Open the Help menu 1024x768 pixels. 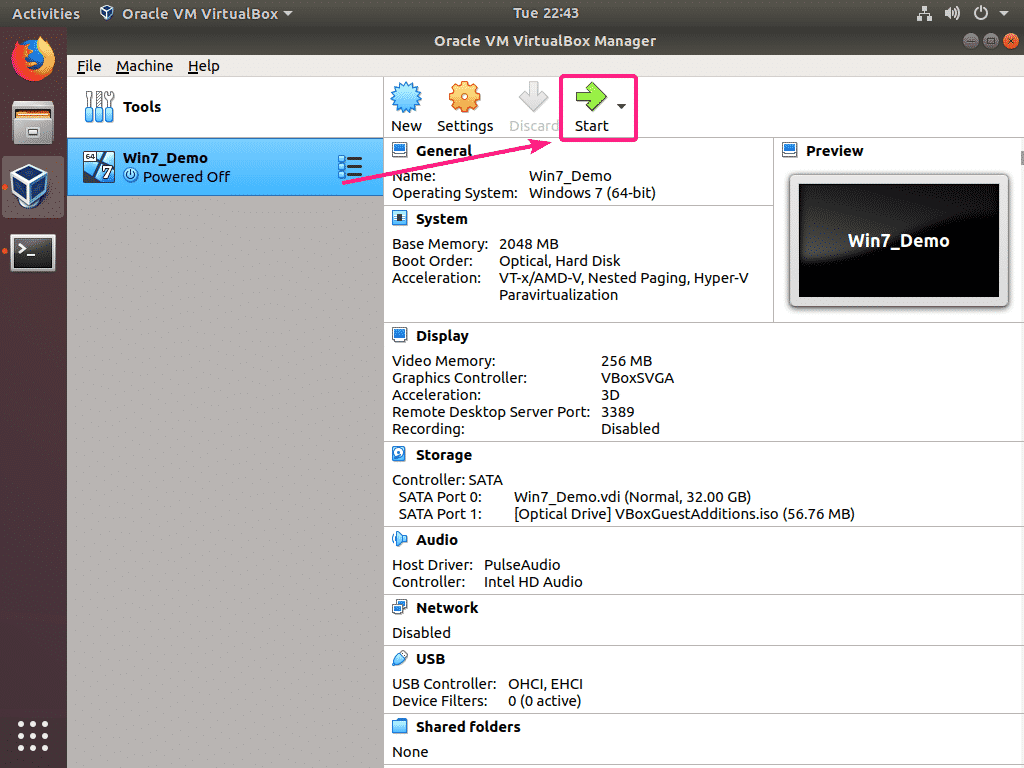[204, 66]
